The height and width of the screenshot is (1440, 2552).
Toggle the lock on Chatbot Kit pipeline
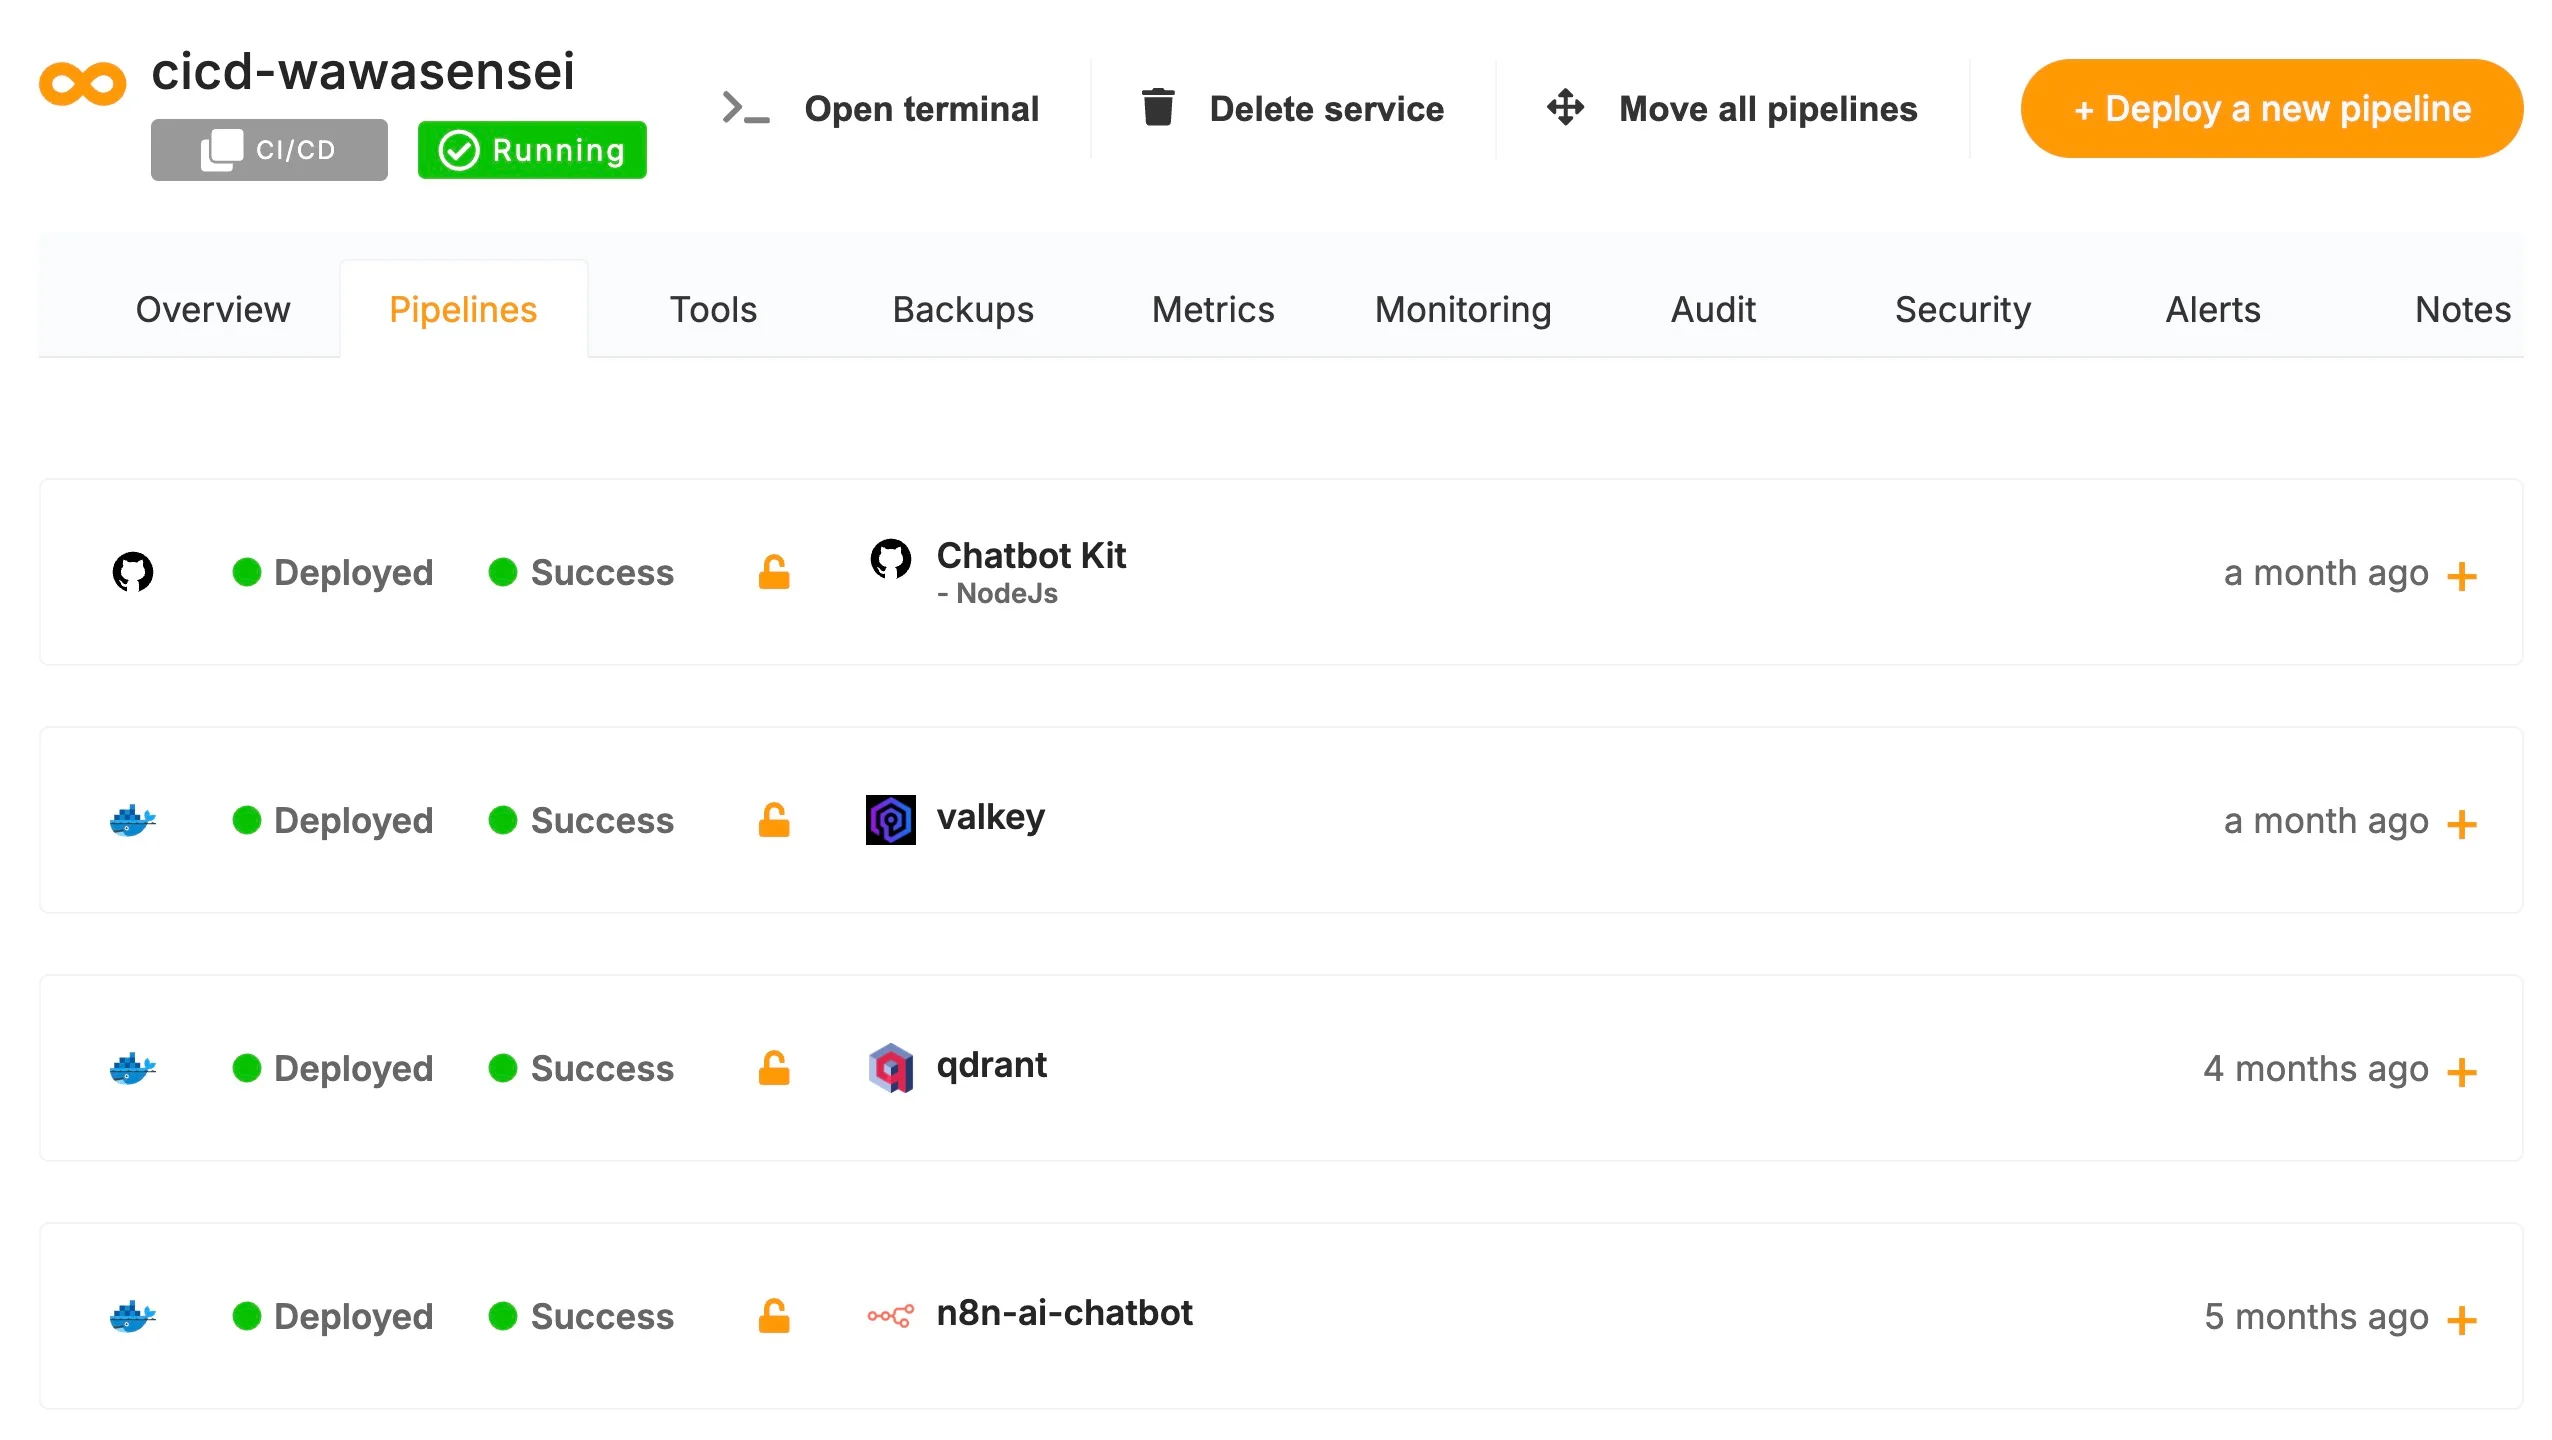[774, 572]
